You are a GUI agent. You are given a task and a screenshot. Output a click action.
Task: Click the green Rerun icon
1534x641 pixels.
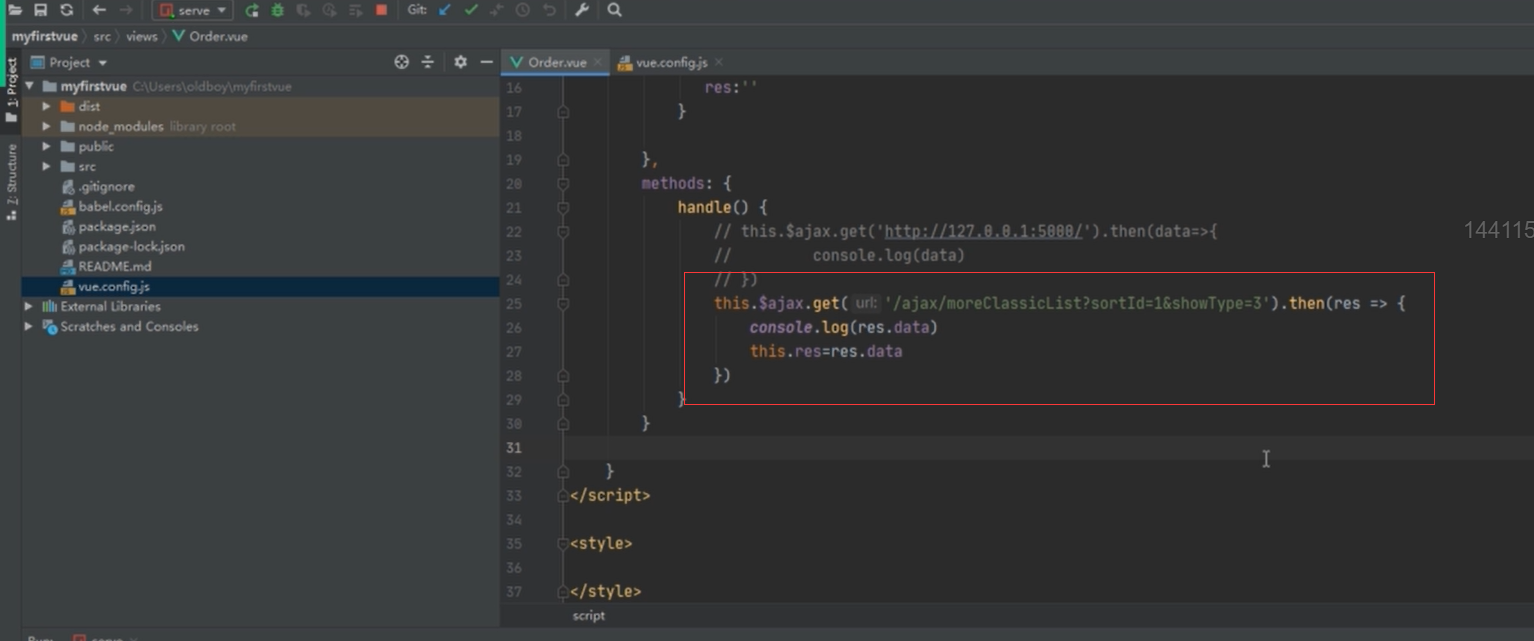(252, 10)
